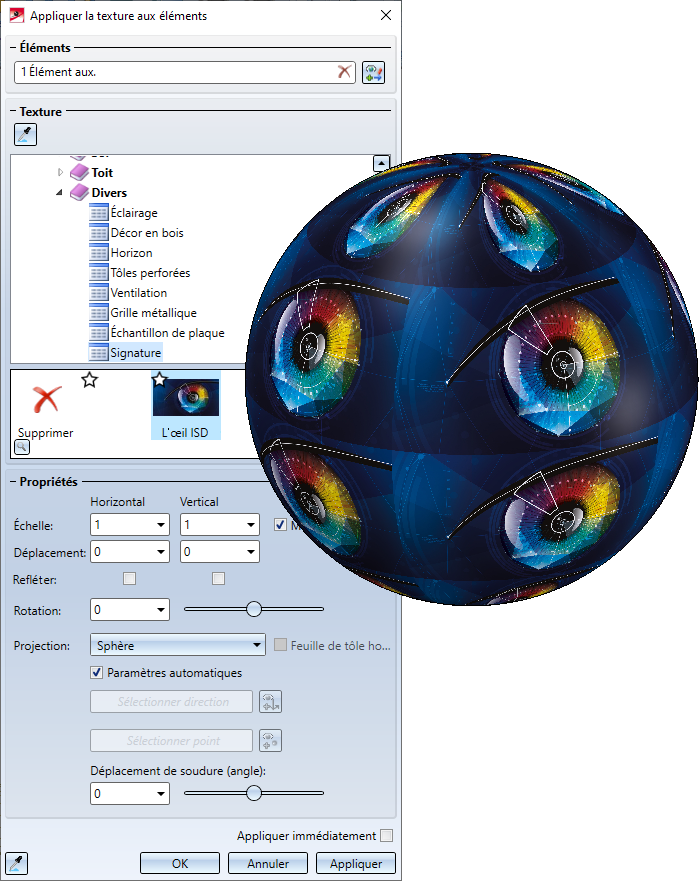The width and height of the screenshot is (699, 881).
Task: Clear the selected element with red X
Action: tap(344, 71)
